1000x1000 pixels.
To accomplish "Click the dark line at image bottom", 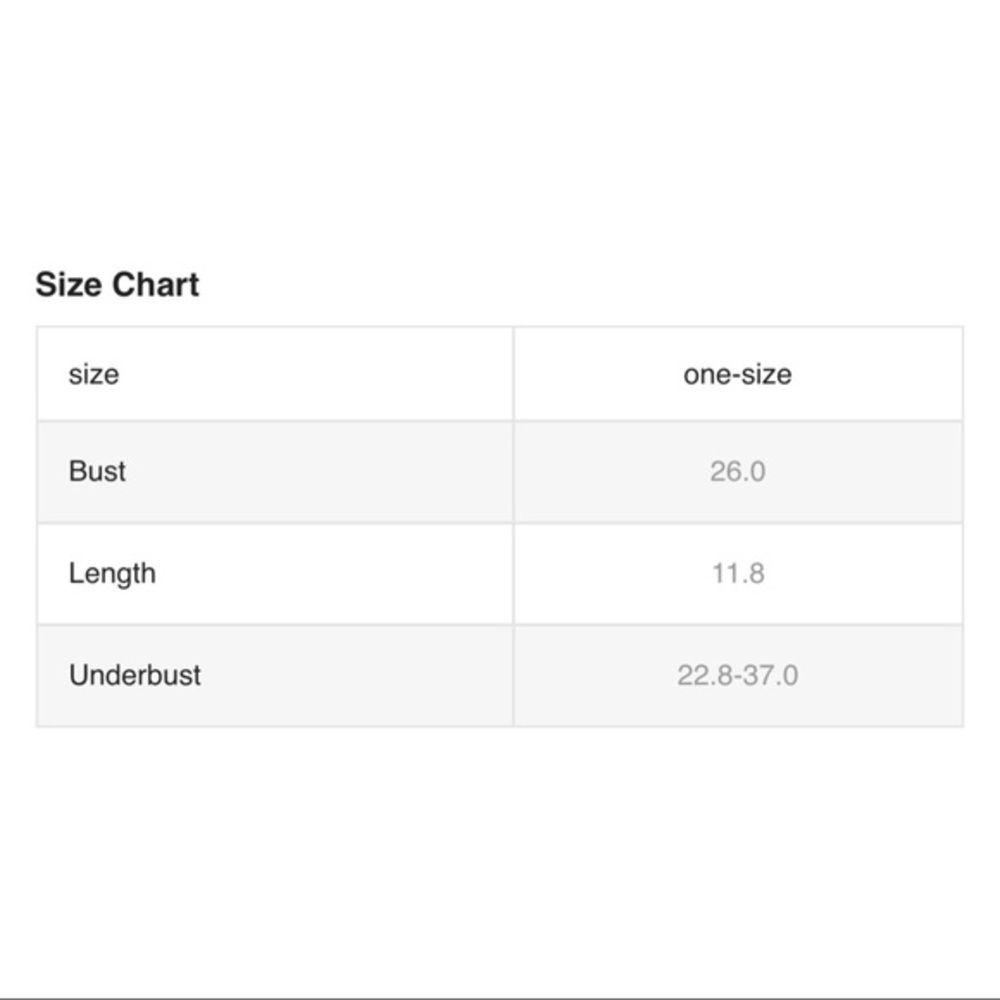I will pyautogui.click(x=500, y=998).
